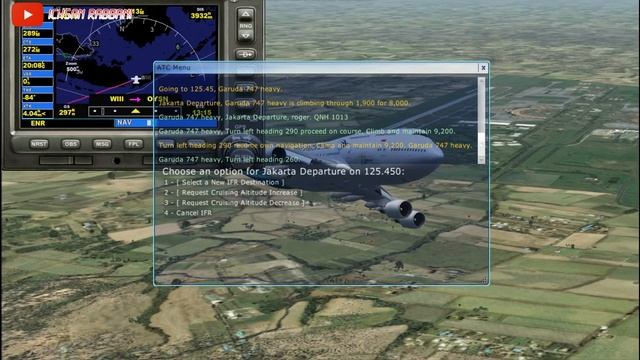Choose option 4 Cancel IFR
Viewport: 640px width, 360px height.
point(188,213)
